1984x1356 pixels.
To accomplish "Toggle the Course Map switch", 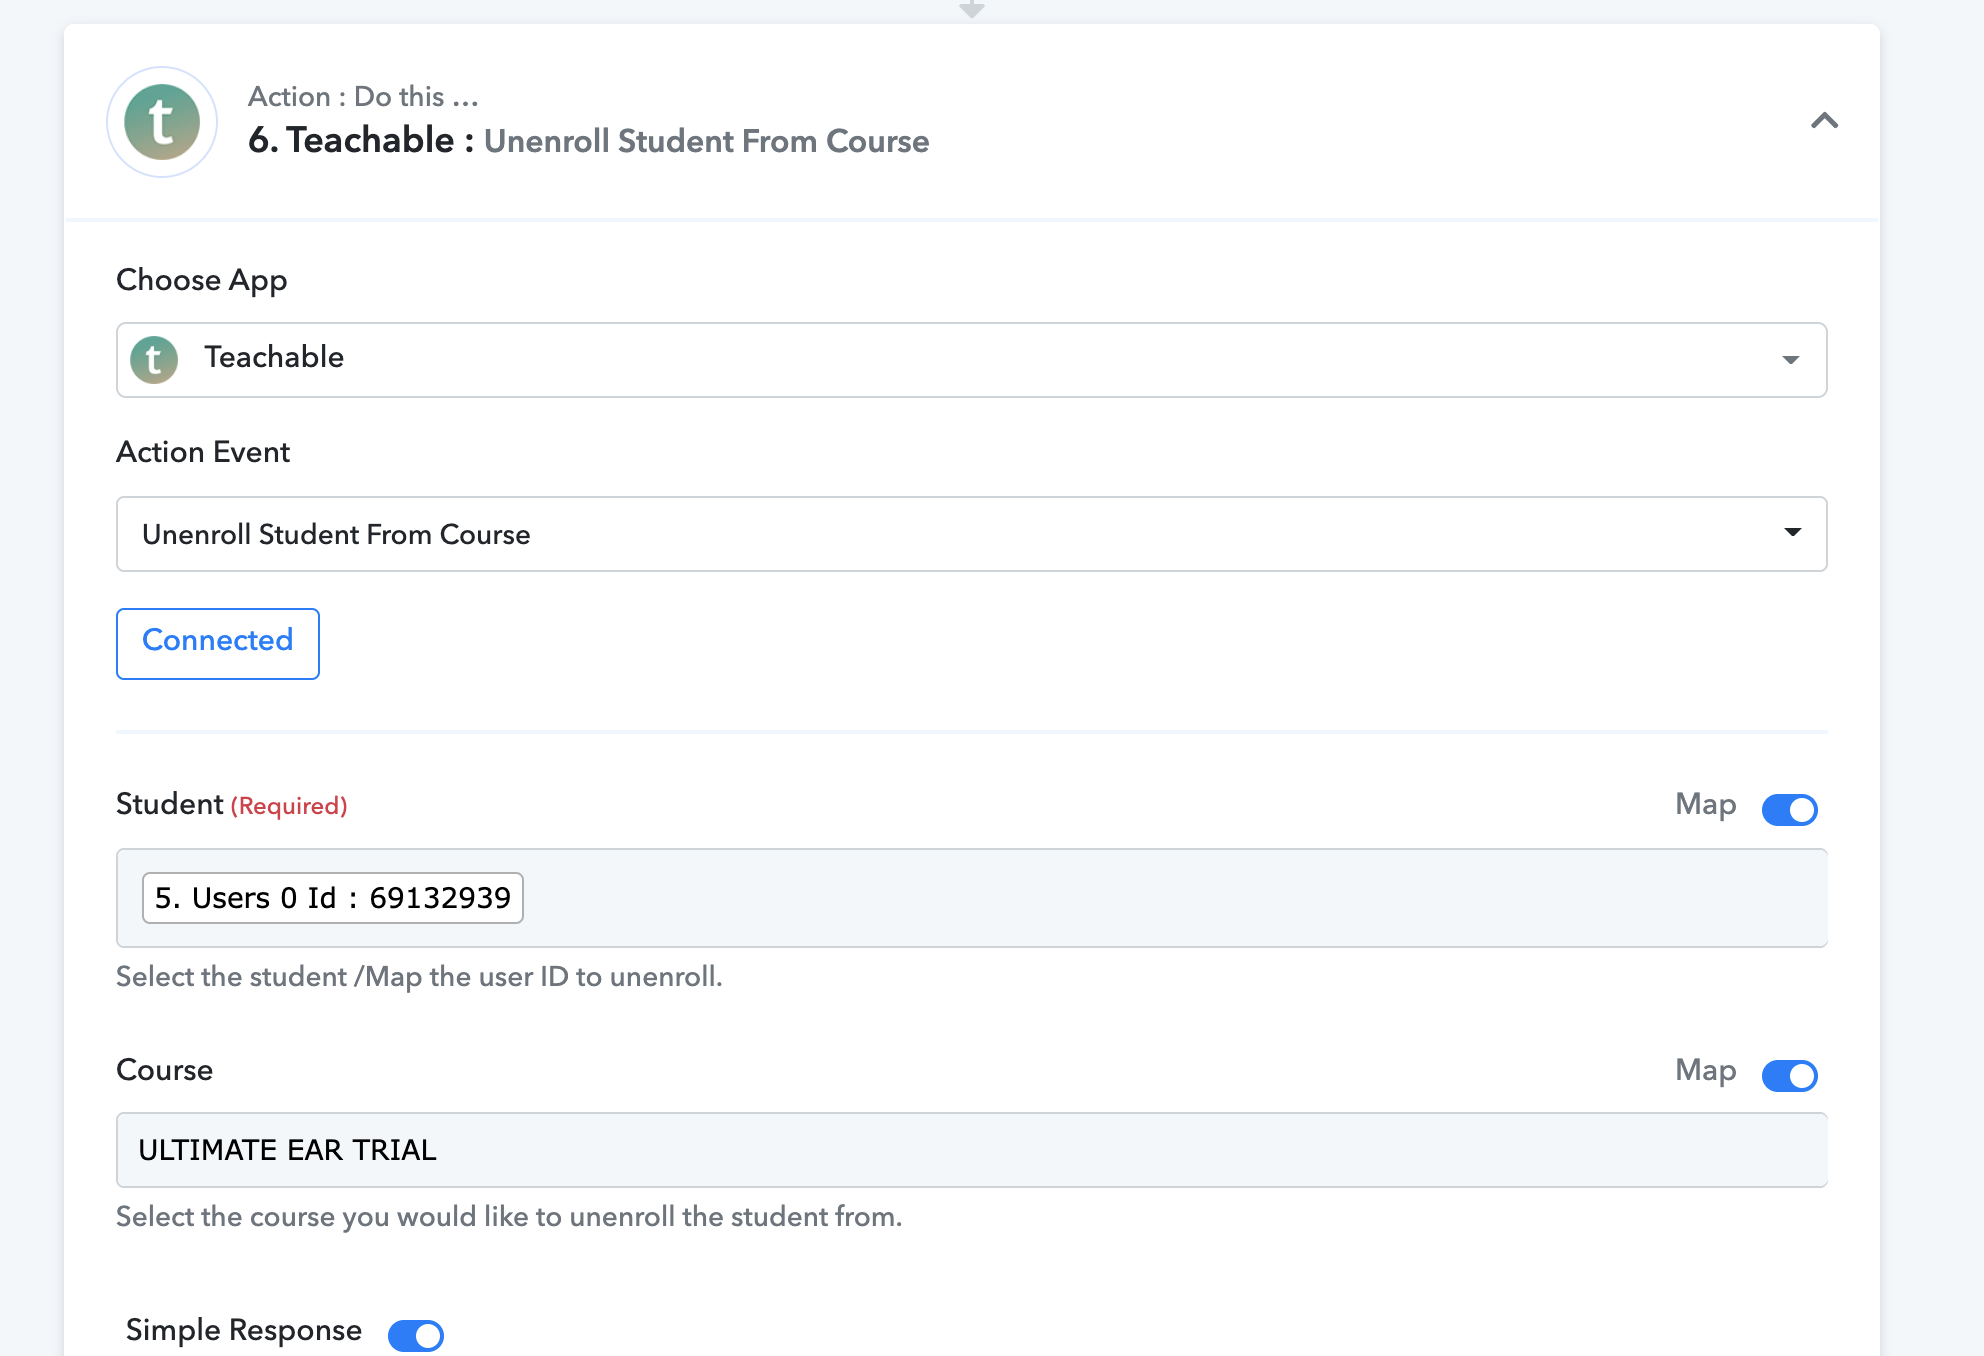I will point(1789,1075).
